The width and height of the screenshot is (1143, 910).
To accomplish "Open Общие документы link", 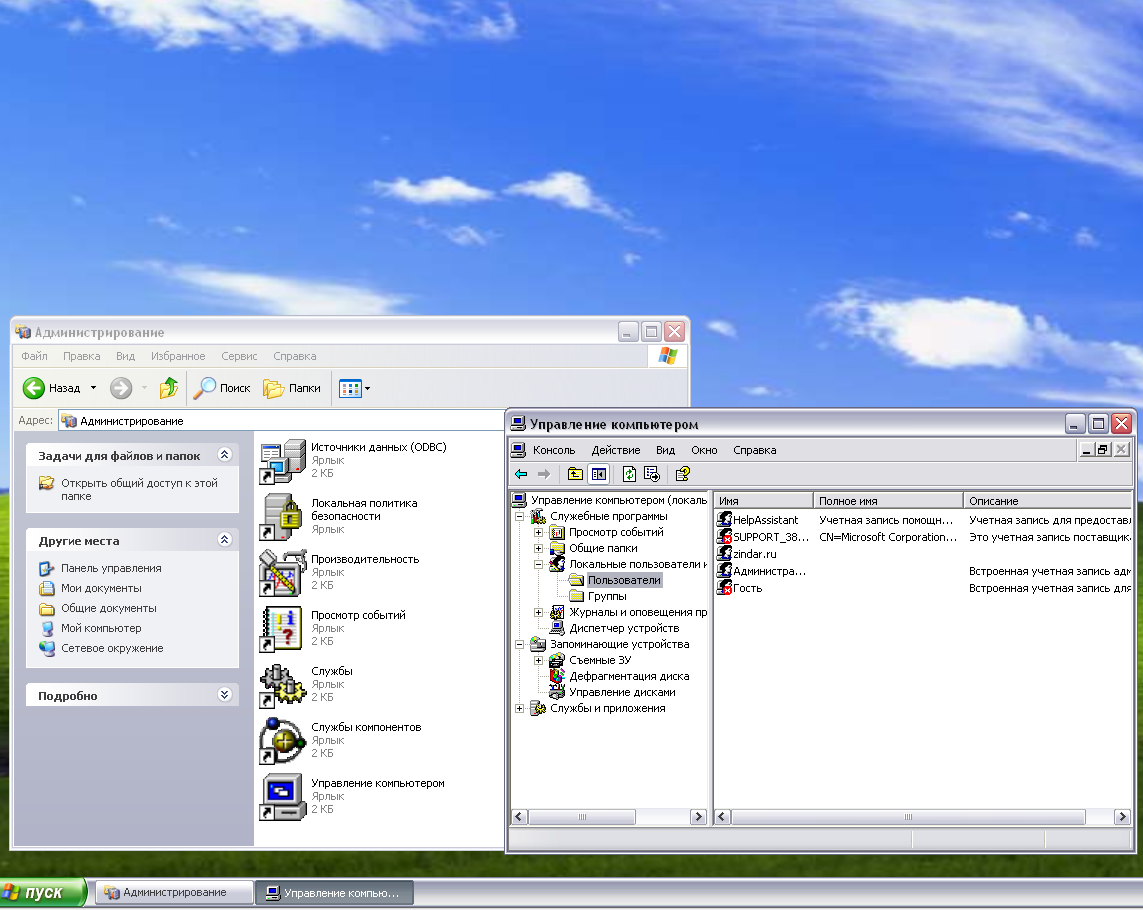I will [109, 608].
